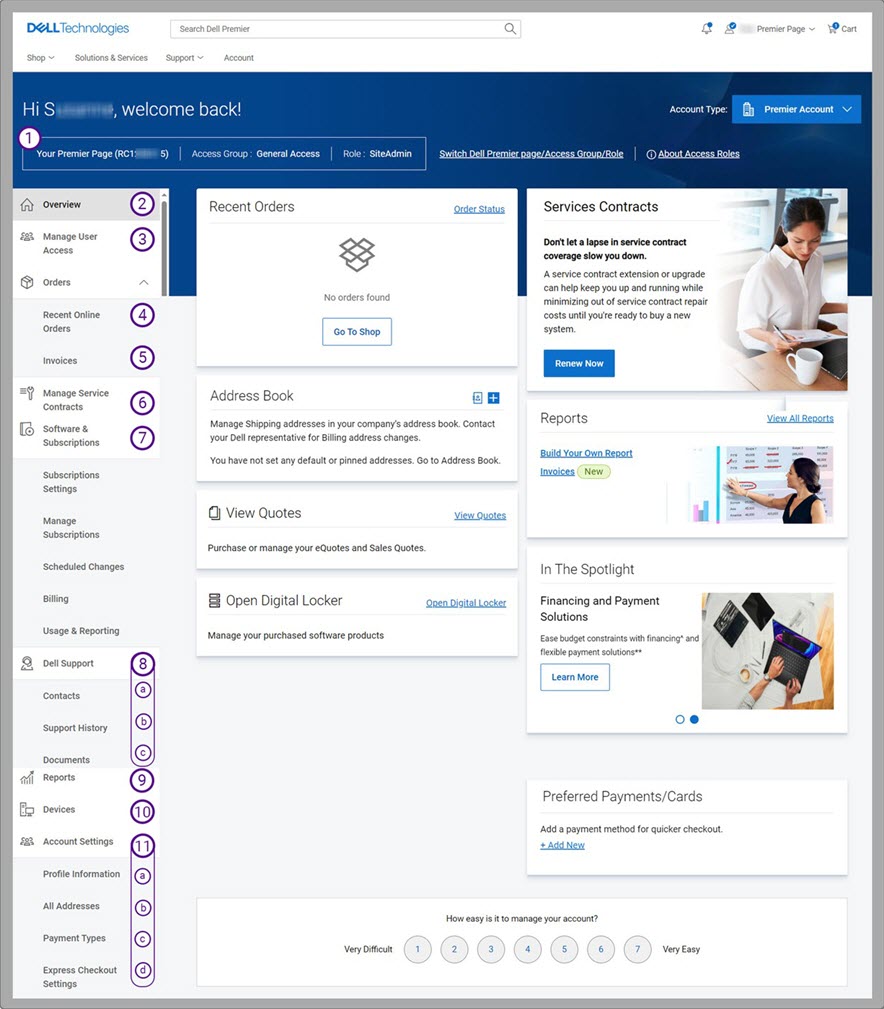Click the blue plus icon to add an address

pos(493,397)
